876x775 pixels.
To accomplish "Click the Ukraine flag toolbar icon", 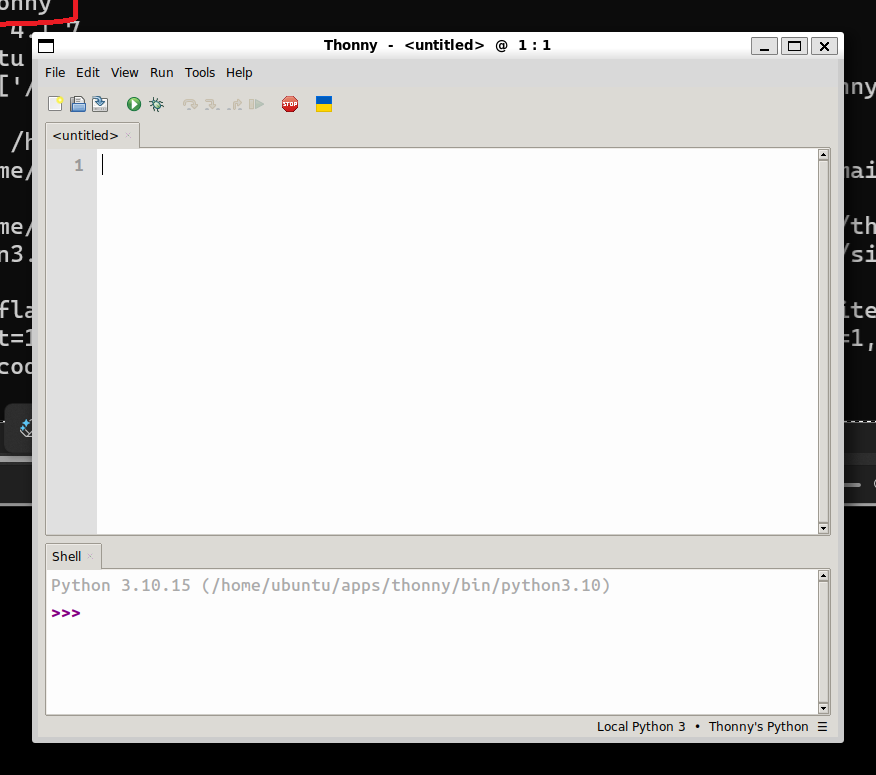I will 324,104.
